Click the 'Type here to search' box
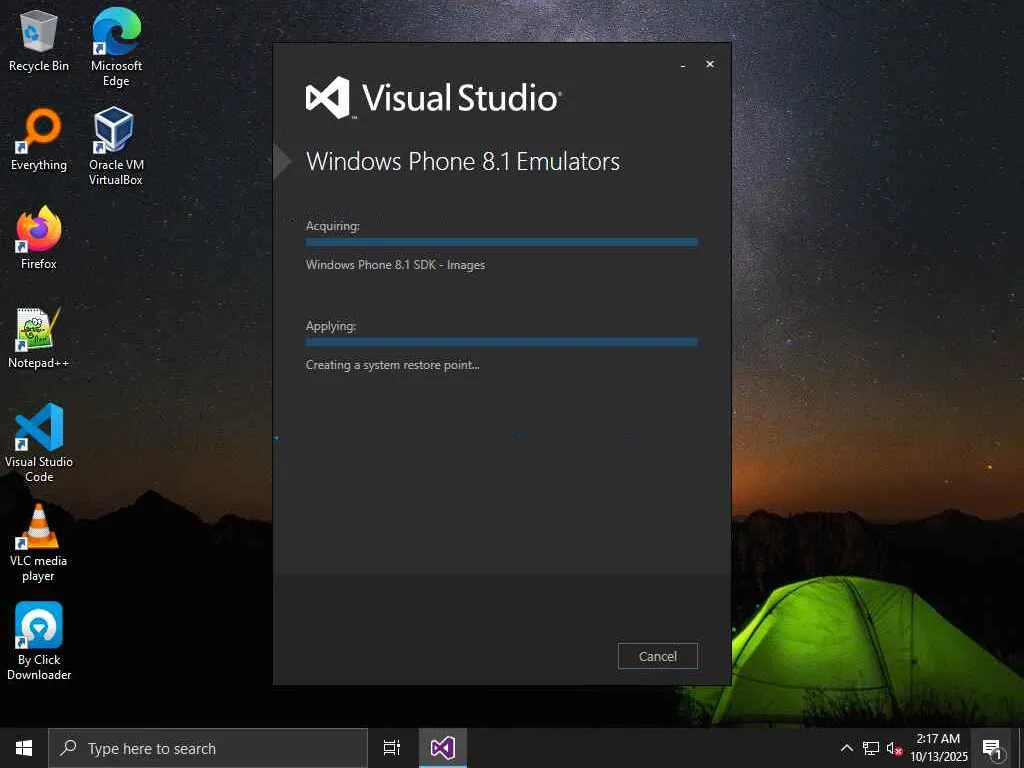 pyautogui.click(x=208, y=748)
